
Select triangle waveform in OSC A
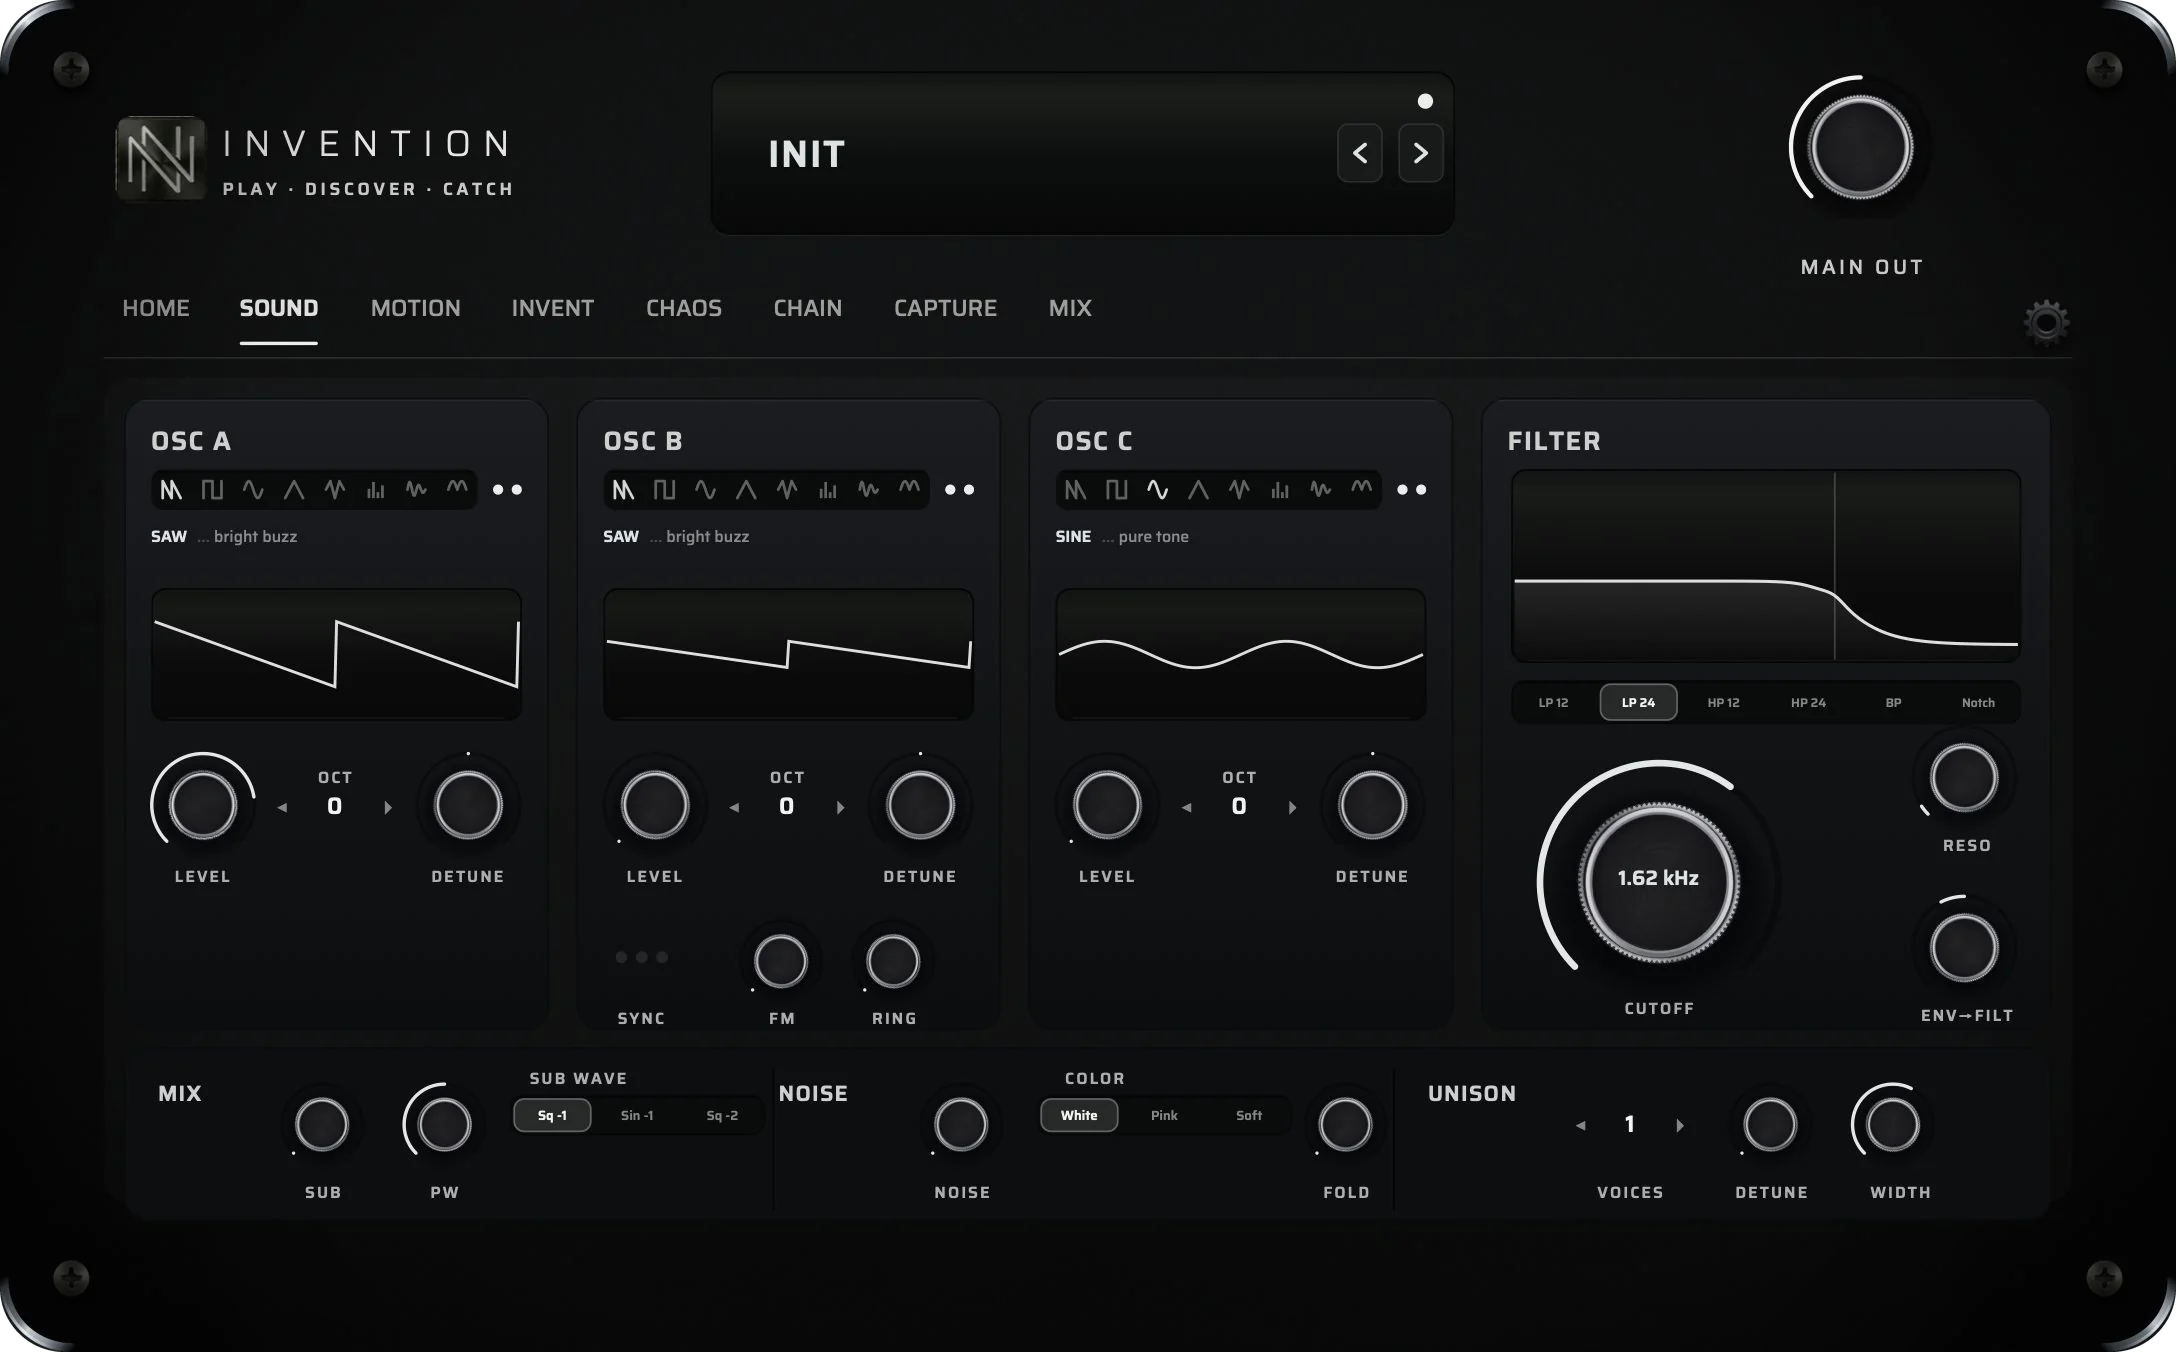coord(294,490)
